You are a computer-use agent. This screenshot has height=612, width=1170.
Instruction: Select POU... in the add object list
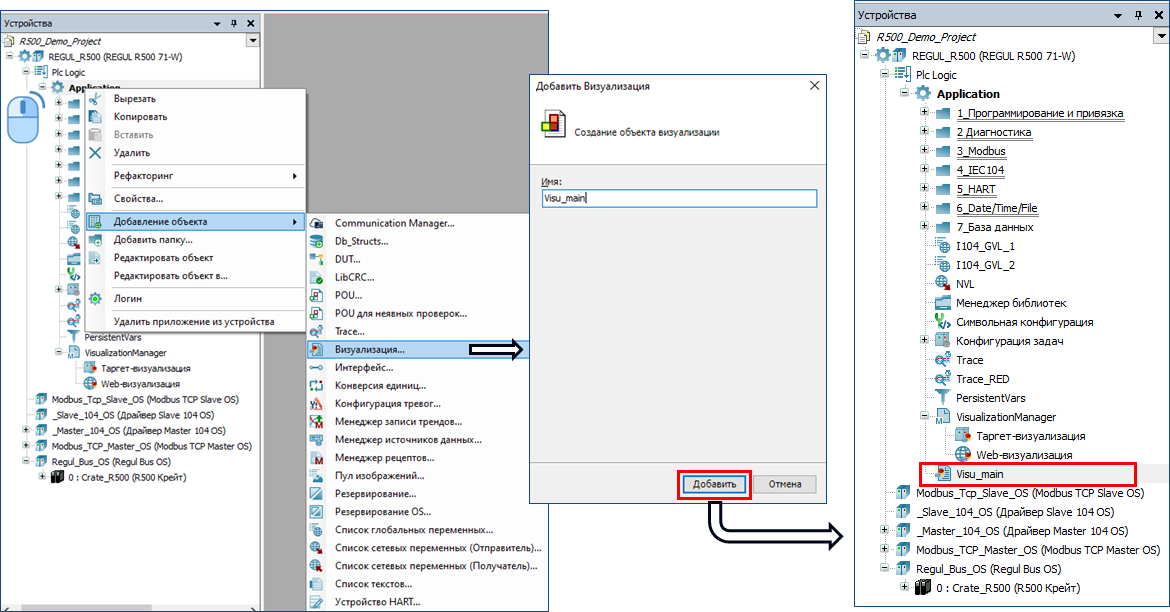(x=348, y=296)
